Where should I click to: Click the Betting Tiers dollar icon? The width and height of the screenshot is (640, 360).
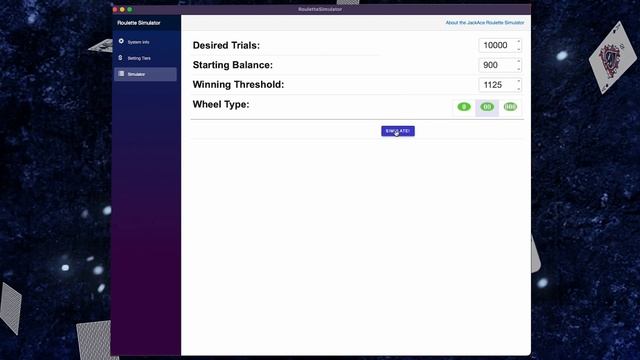(x=120, y=58)
